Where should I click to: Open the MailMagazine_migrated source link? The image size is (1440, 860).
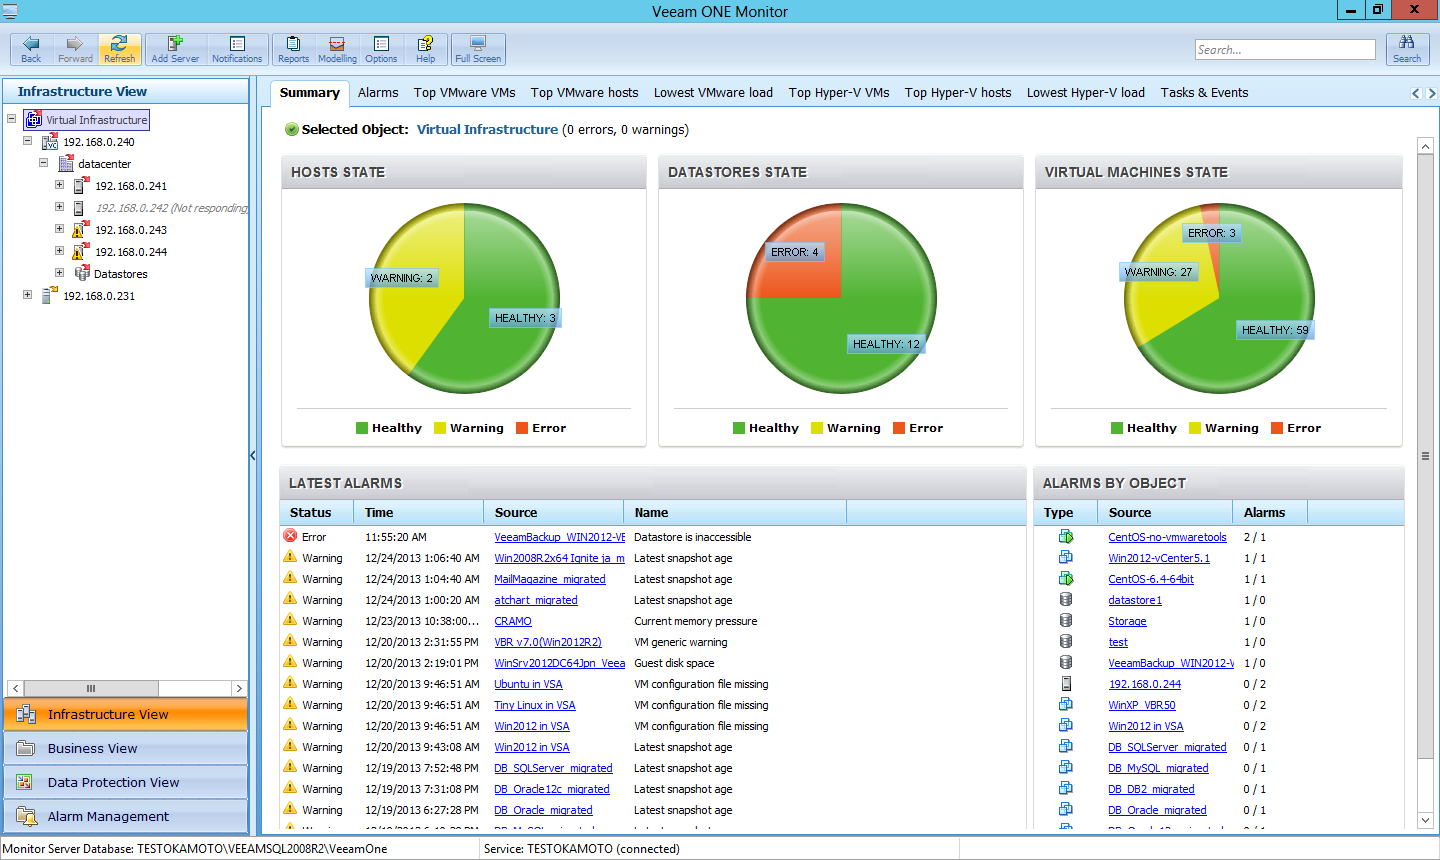pyautogui.click(x=550, y=579)
